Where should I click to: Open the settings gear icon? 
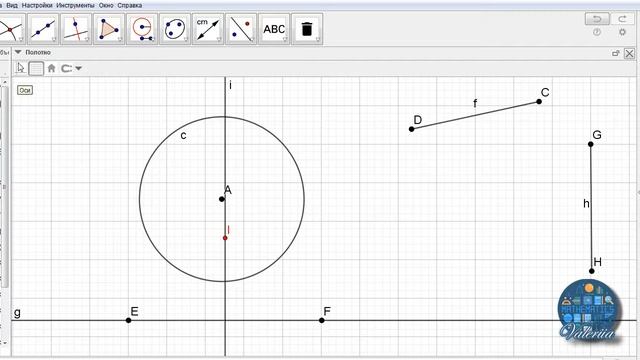click(622, 32)
